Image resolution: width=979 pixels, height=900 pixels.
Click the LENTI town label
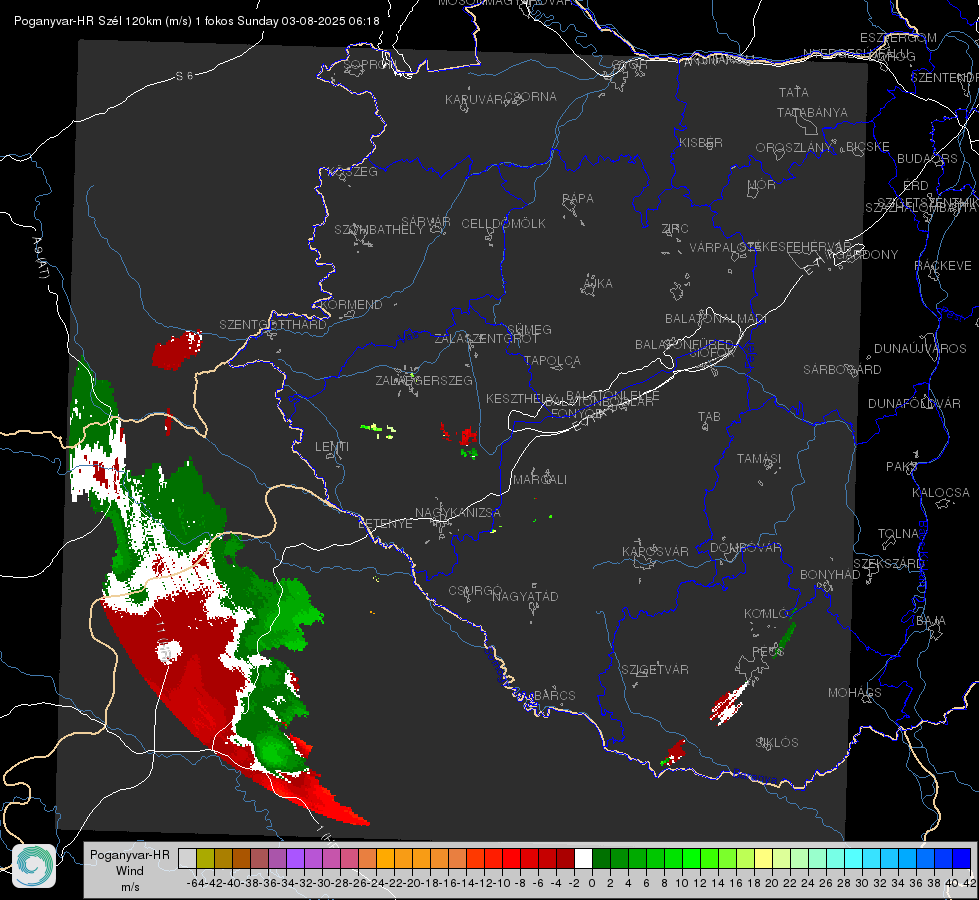pyautogui.click(x=332, y=447)
